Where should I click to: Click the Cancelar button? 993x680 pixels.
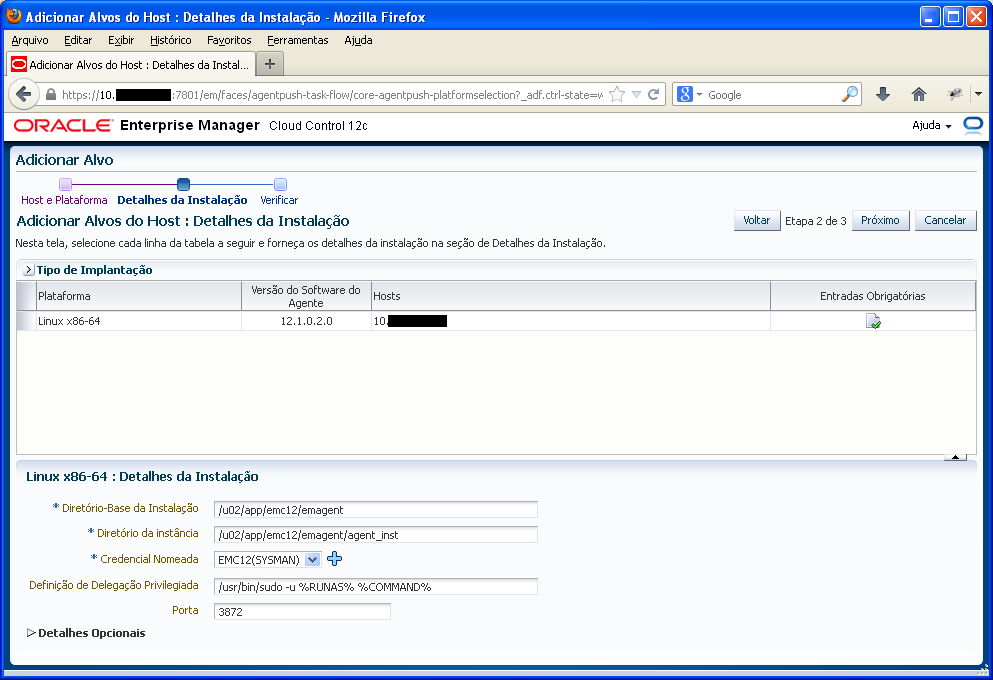(x=945, y=220)
